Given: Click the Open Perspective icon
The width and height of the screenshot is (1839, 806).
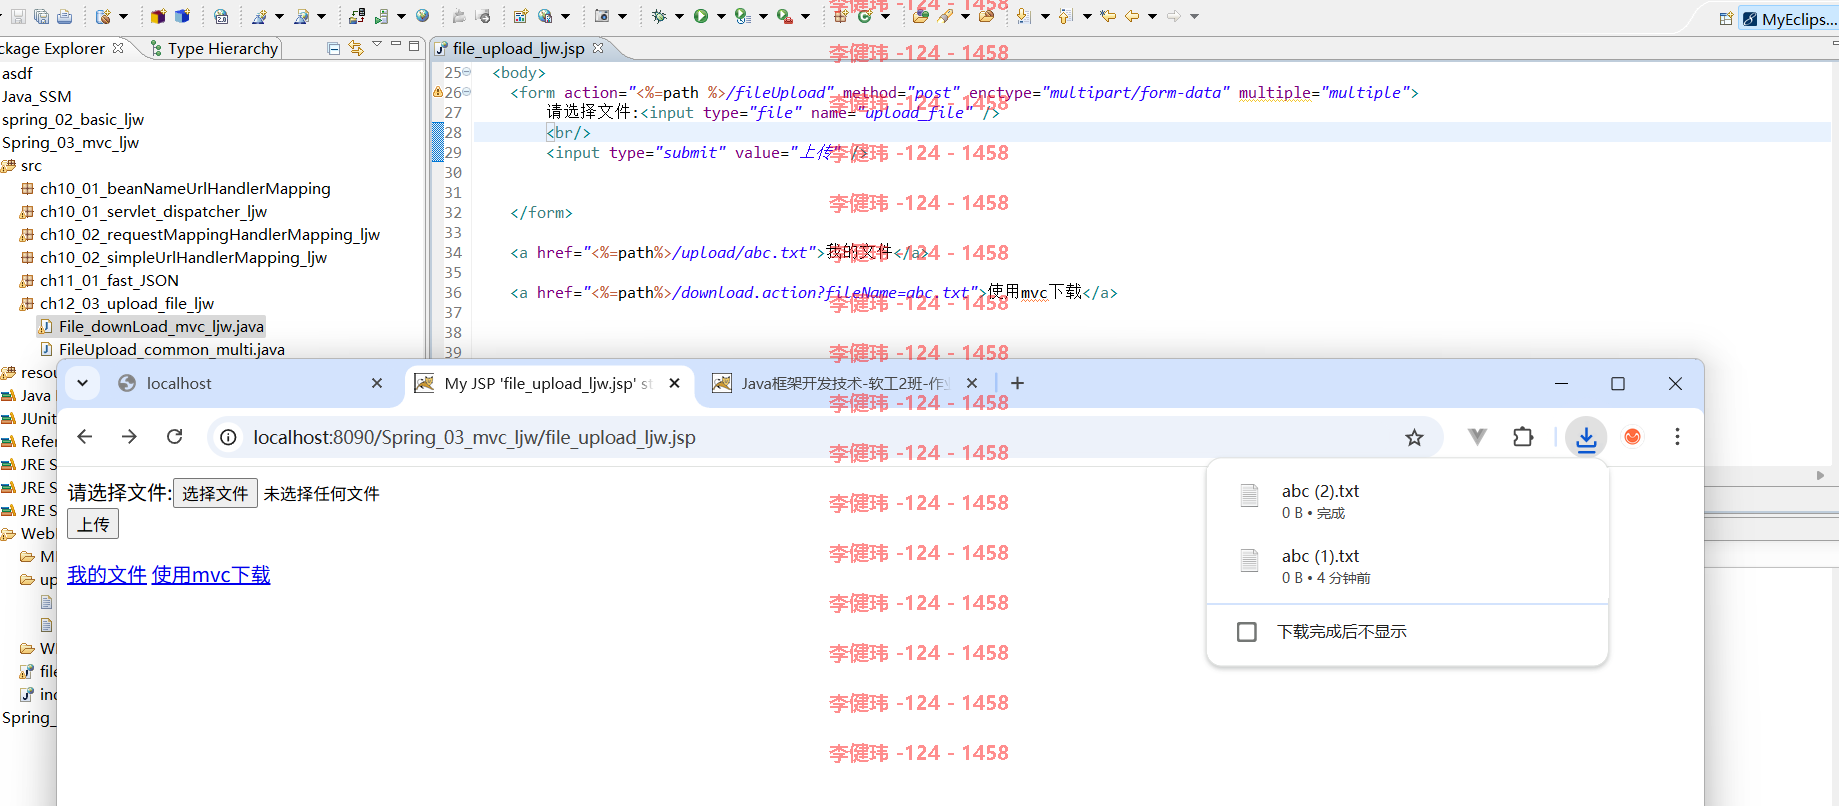Looking at the screenshot, I should tap(1726, 19).
